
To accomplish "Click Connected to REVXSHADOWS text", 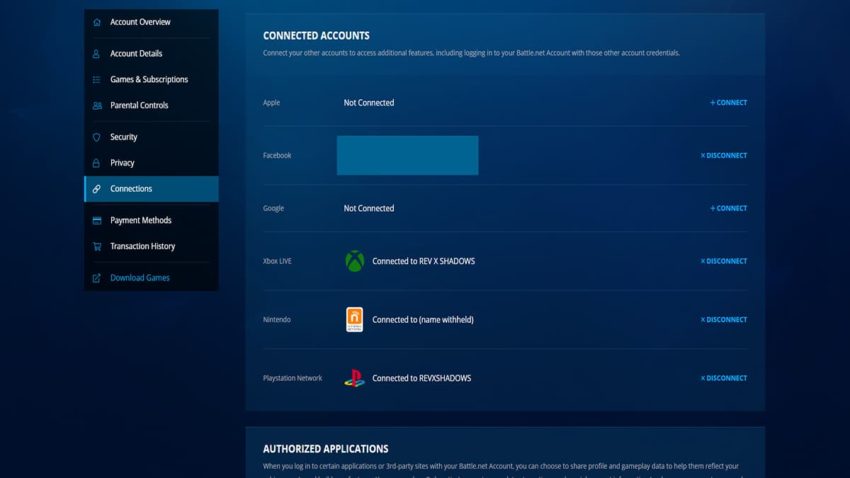I will pyautogui.click(x=421, y=378).
